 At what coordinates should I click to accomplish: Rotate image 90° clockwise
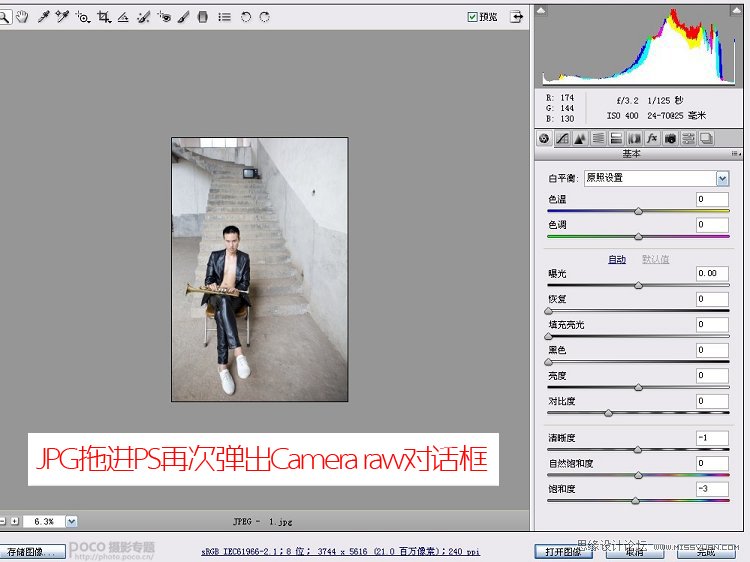click(x=265, y=17)
